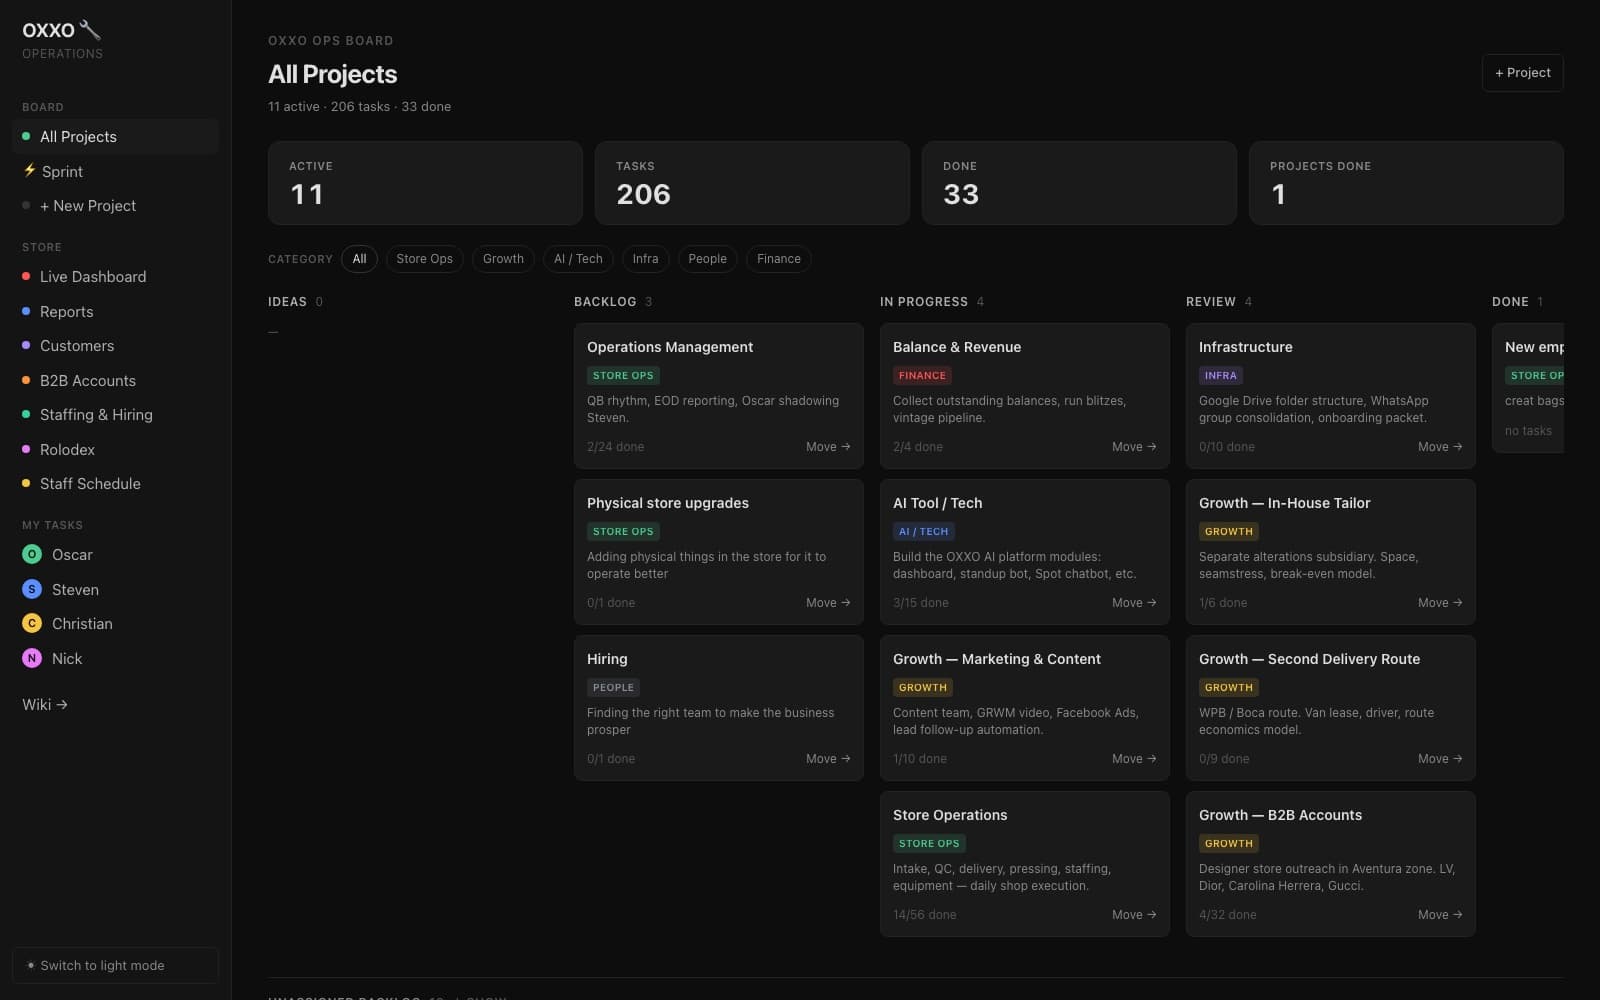
Task: Click the Sprint lightning bolt icon
Action: tap(29, 171)
